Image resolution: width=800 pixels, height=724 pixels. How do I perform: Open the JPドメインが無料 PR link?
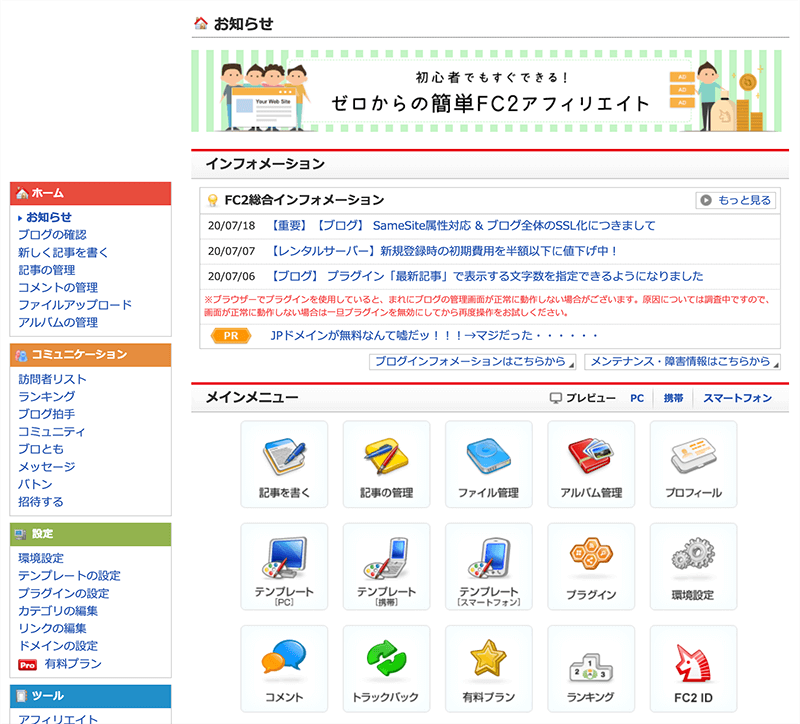(434, 335)
